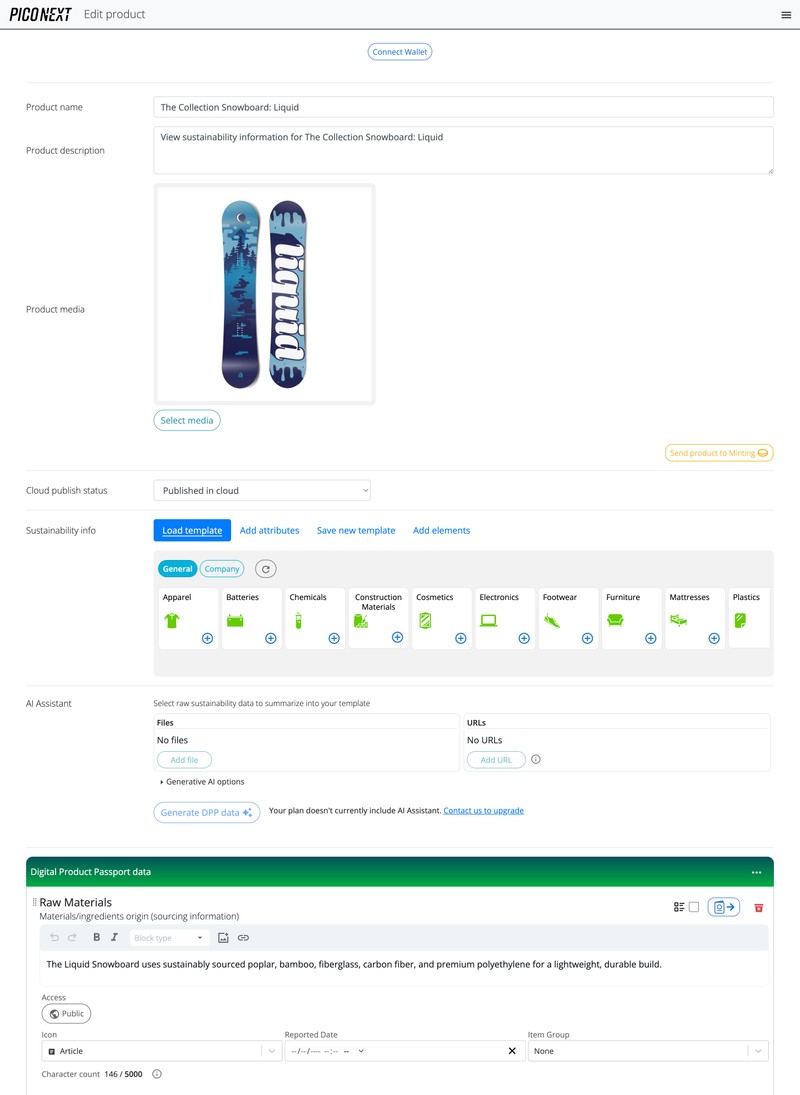Switch to the Add elements tab
The image size is (800, 1095).
click(441, 530)
